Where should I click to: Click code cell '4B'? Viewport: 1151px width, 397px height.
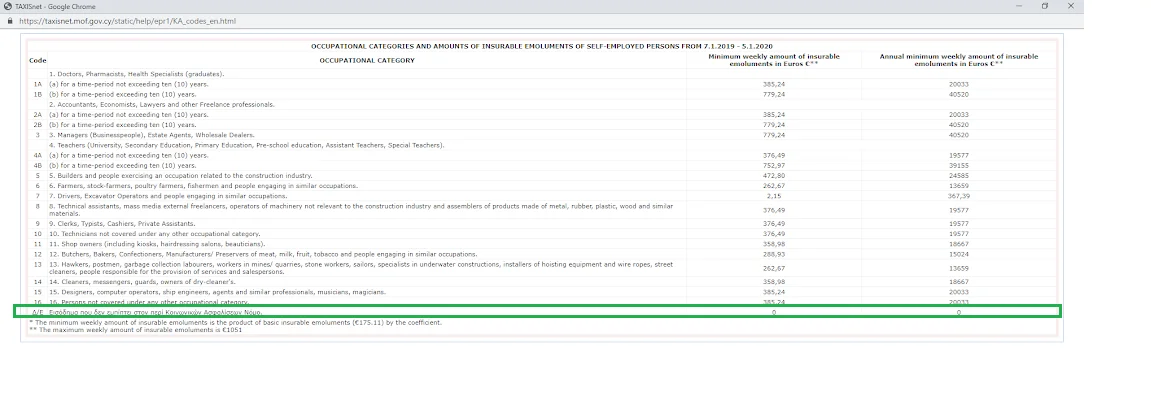(37, 166)
